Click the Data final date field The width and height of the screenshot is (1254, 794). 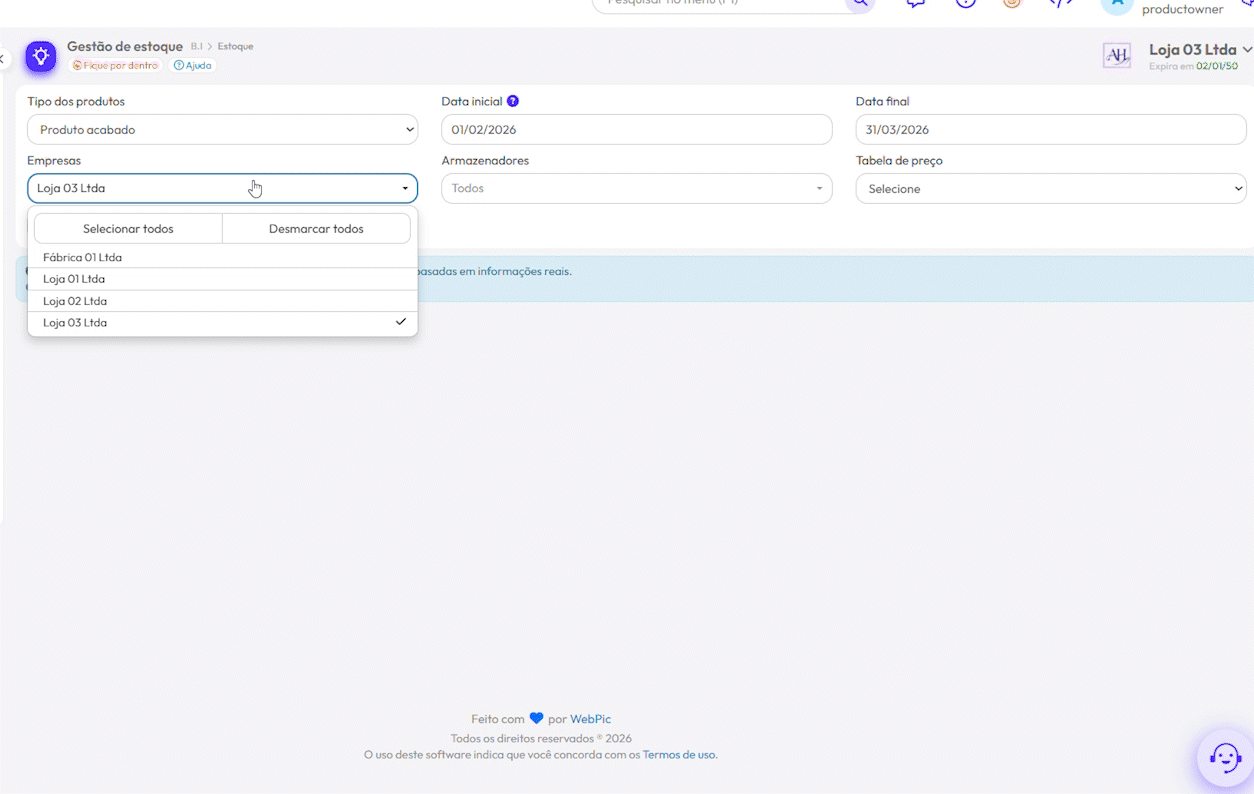(x=1051, y=129)
